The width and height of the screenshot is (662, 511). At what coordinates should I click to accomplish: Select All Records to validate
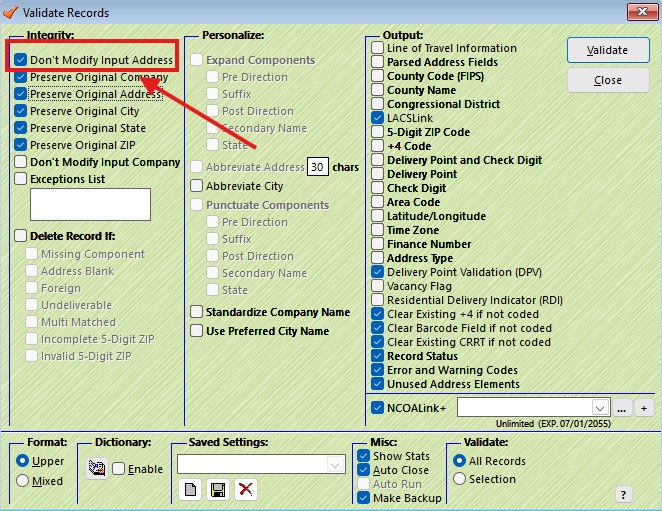[x=459, y=461]
